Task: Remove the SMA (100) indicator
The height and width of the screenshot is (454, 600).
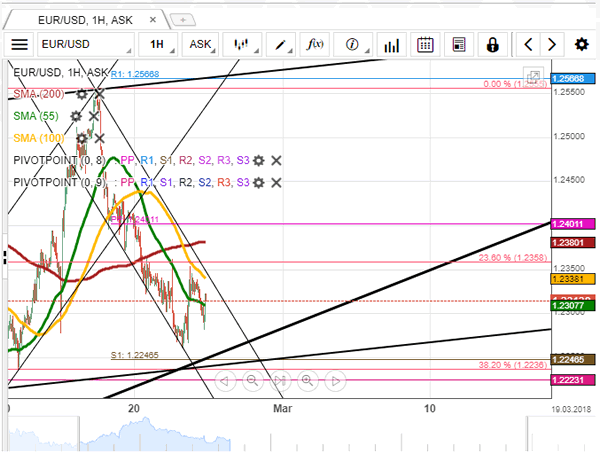Action: pos(99,138)
